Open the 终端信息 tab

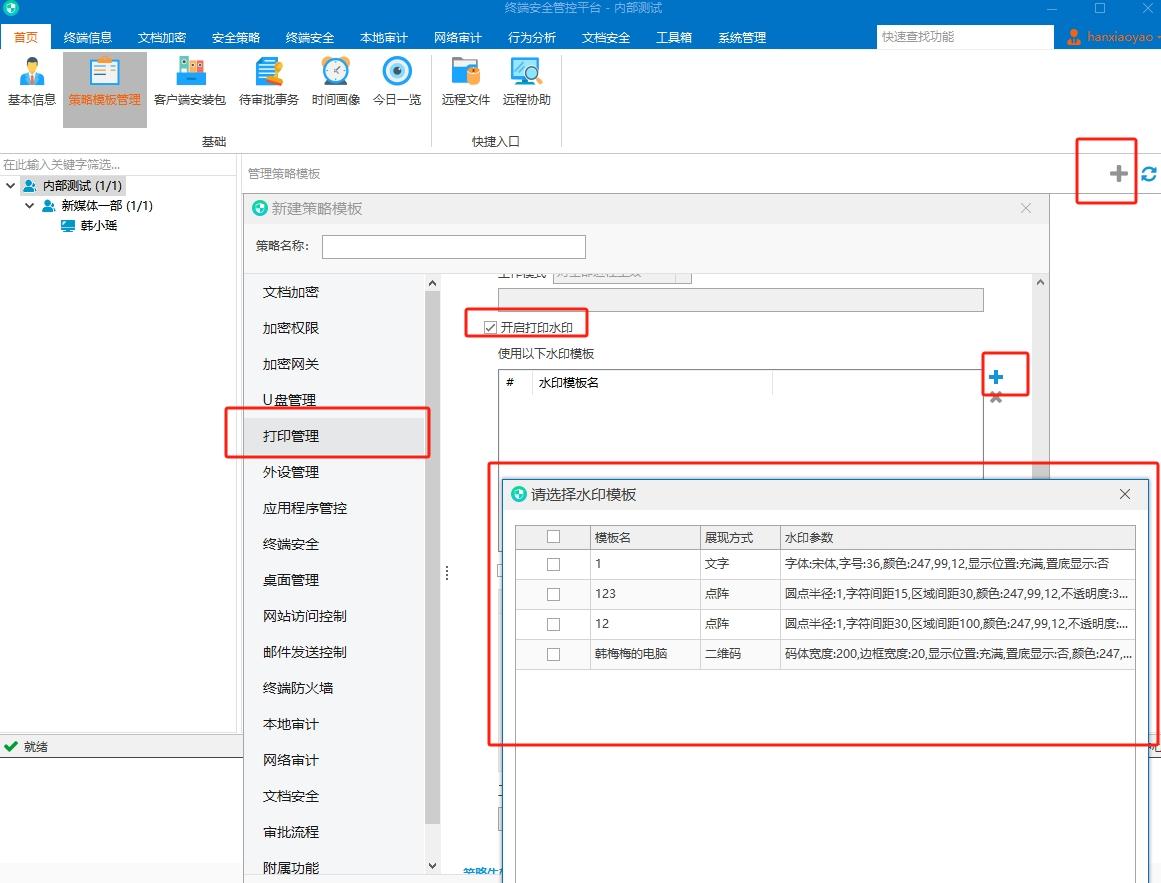click(x=87, y=37)
